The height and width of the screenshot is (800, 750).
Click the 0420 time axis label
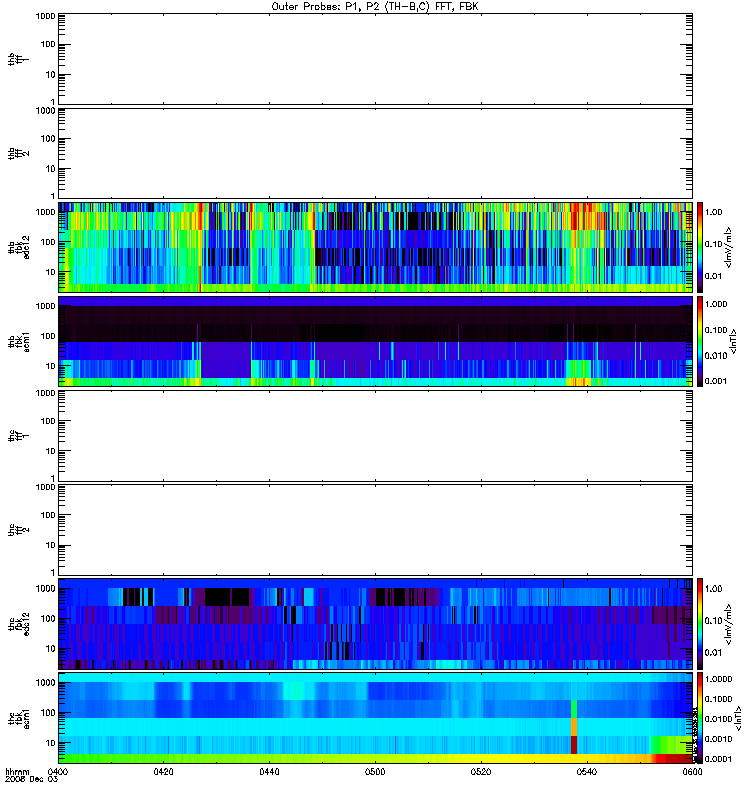click(x=163, y=771)
